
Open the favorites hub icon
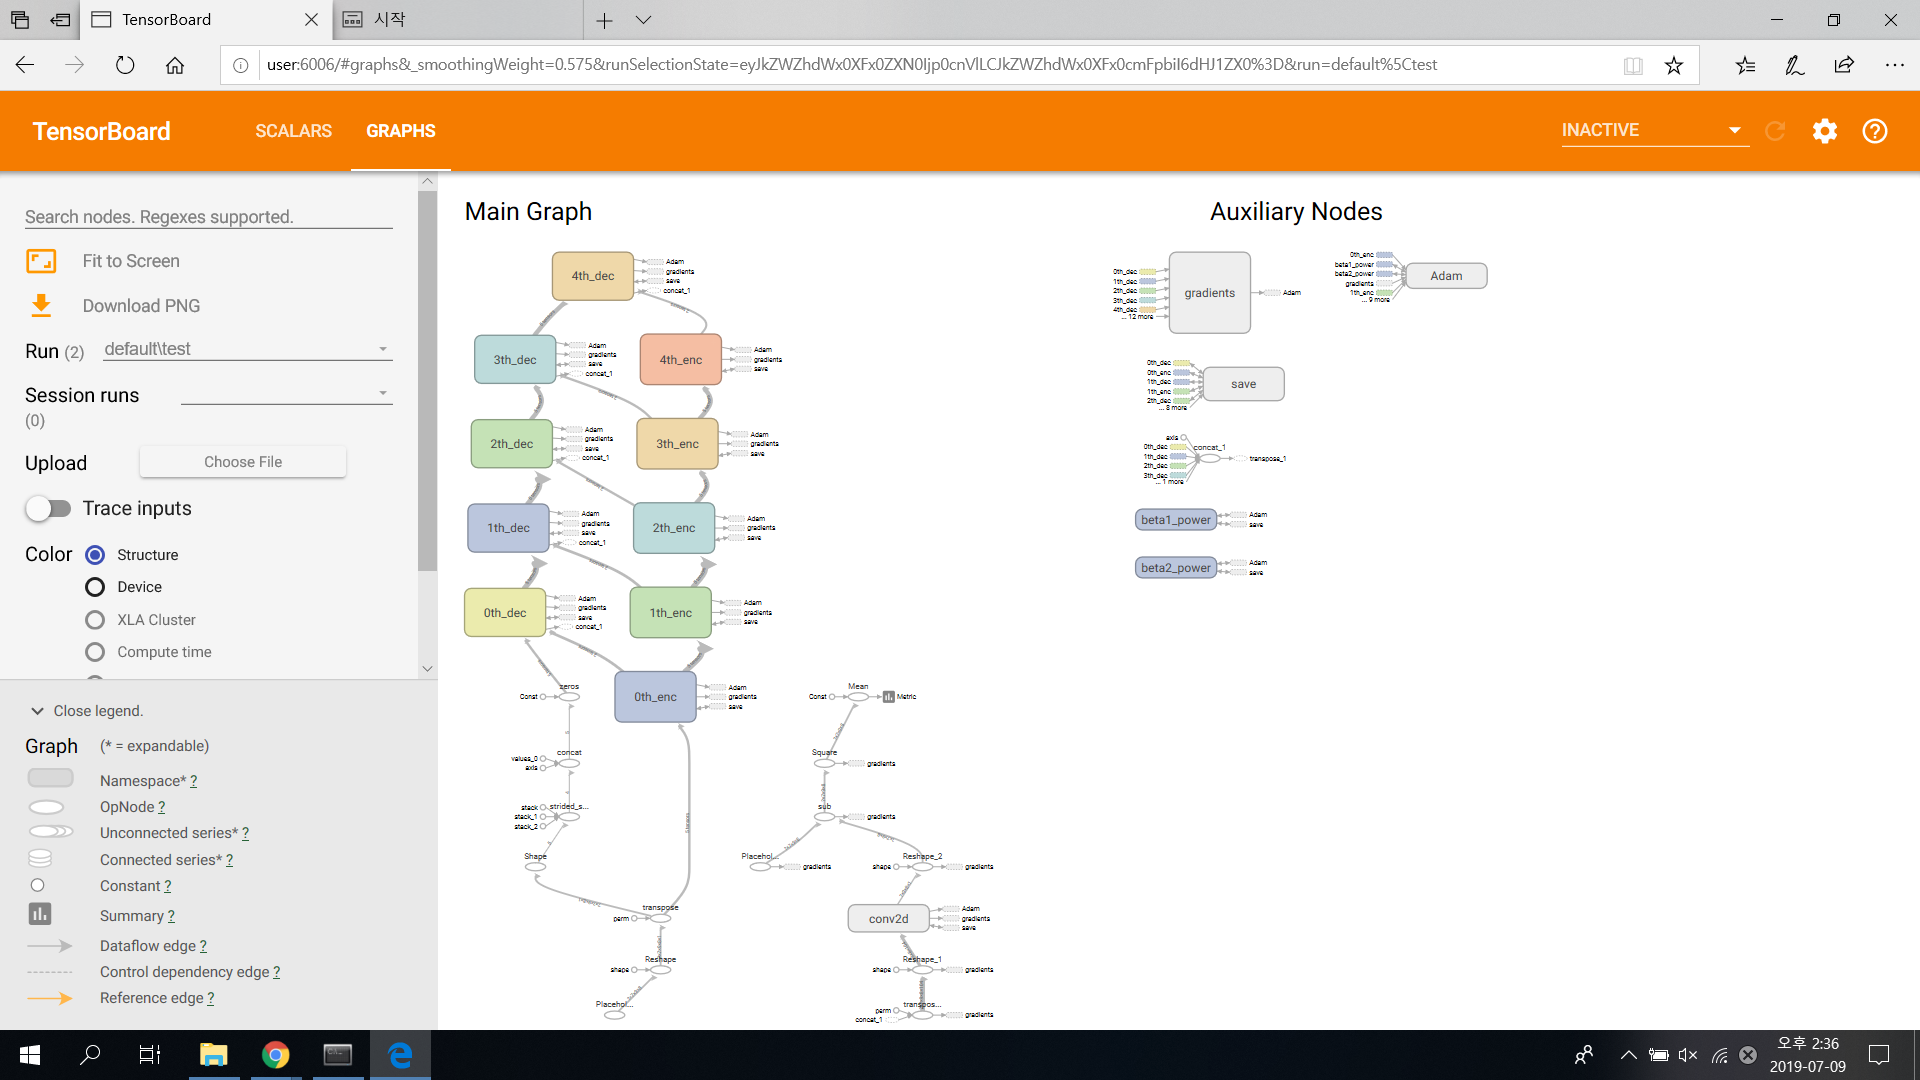1745,65
